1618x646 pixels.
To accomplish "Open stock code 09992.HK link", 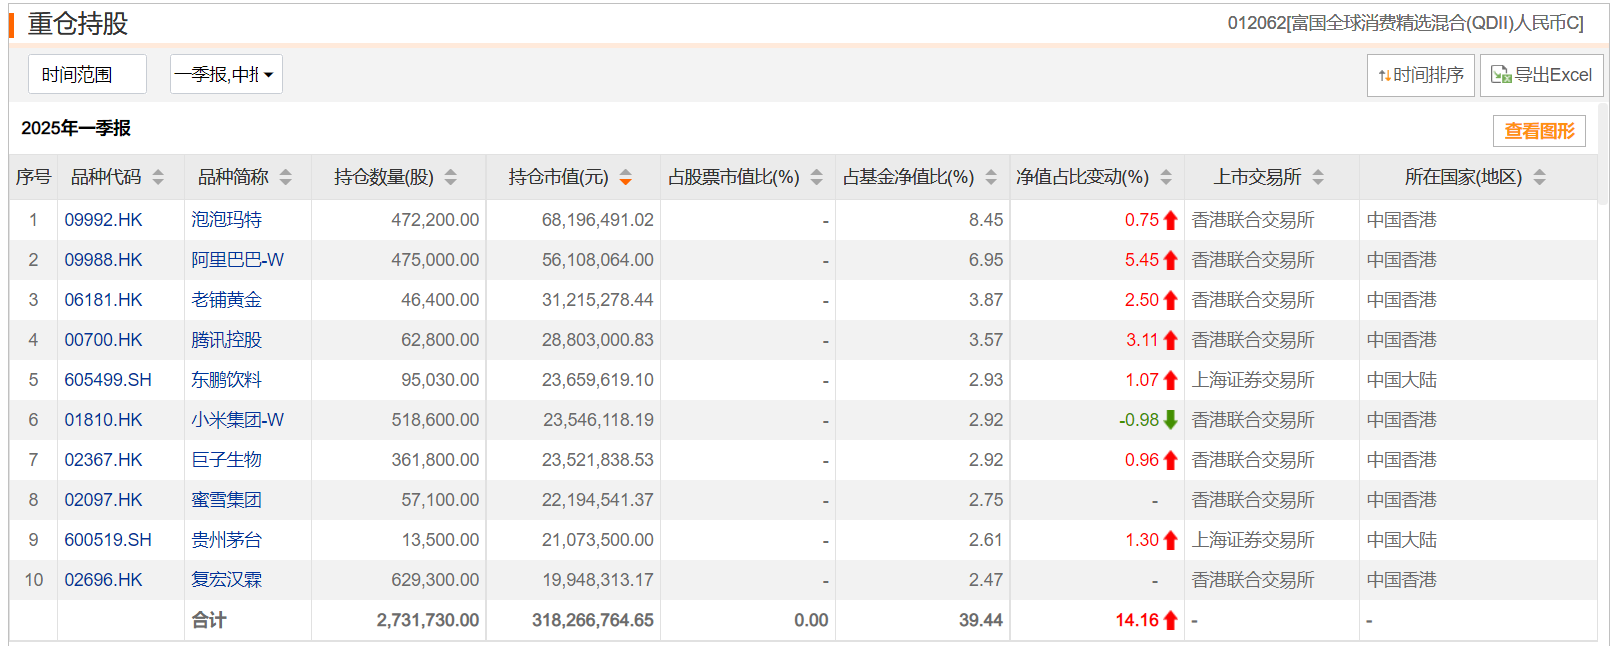I will point(103,220).
